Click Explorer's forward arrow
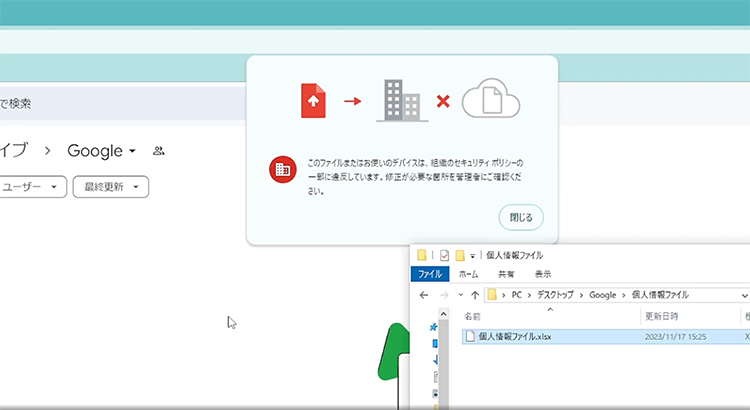The height and width of the screenshot is (410, 750). (x=444, y=295)
